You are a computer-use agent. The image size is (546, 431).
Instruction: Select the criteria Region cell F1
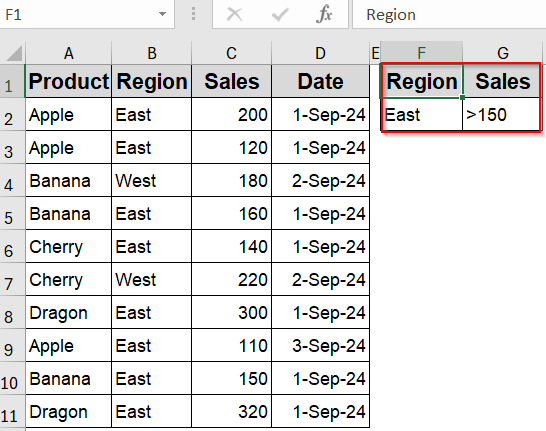422,81
